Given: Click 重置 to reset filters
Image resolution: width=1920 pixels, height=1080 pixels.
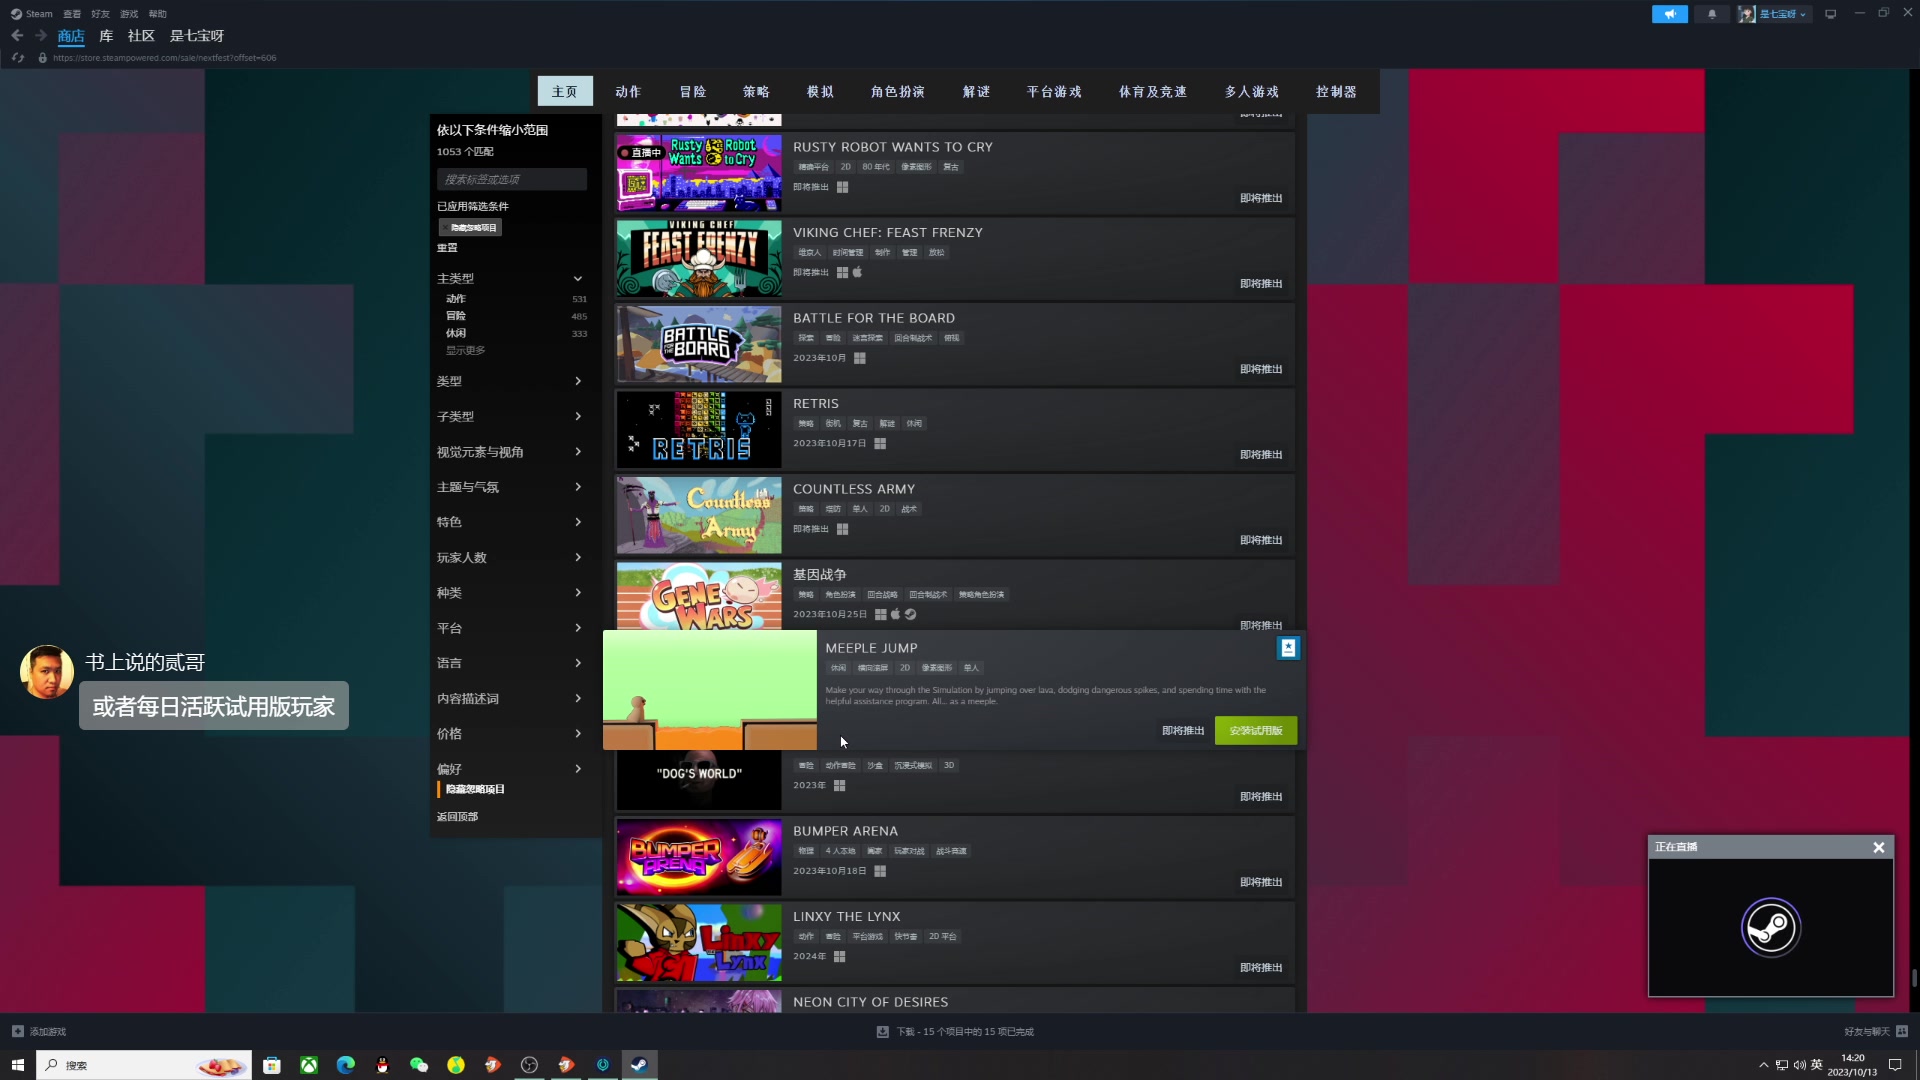Looking at the screenshot, I should (x=447, y=248).
